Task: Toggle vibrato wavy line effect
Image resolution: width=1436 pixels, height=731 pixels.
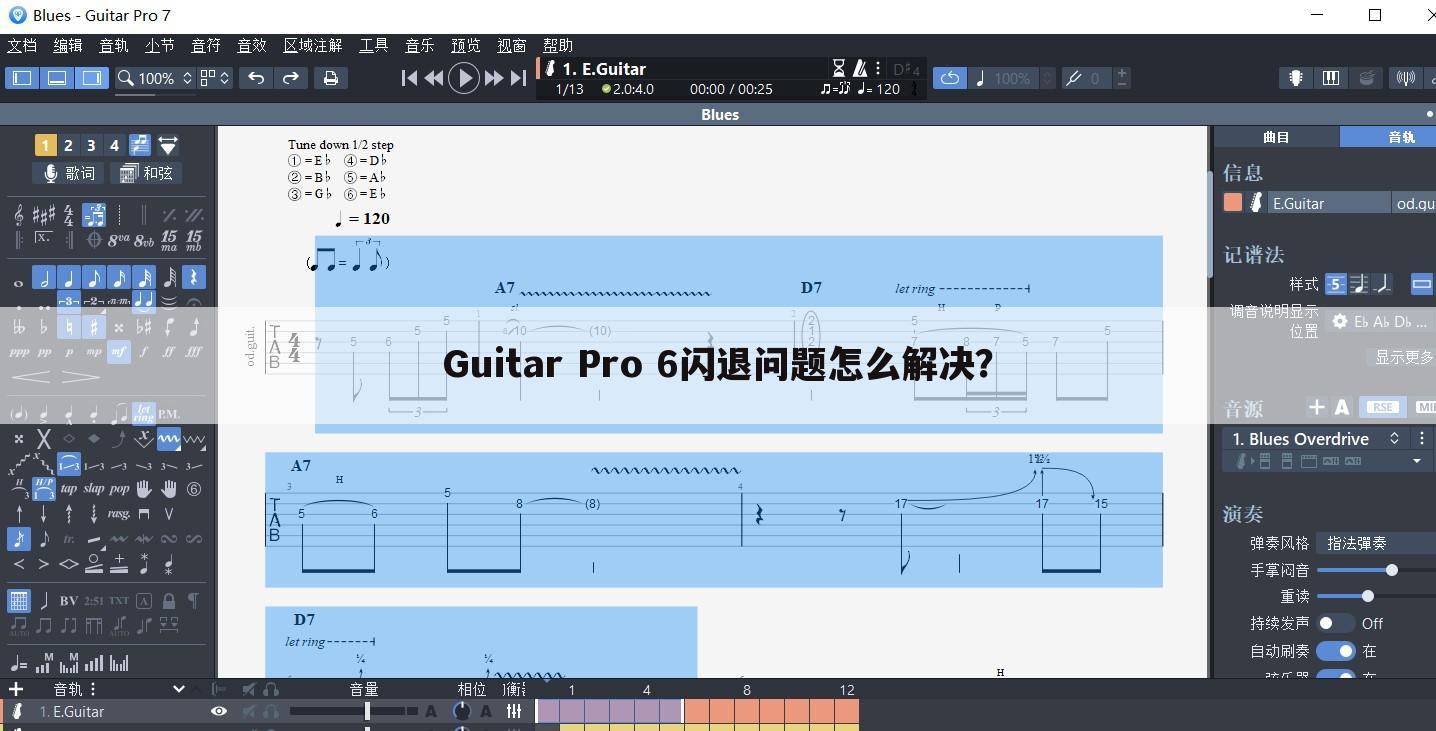Action: tap(169, 439)
